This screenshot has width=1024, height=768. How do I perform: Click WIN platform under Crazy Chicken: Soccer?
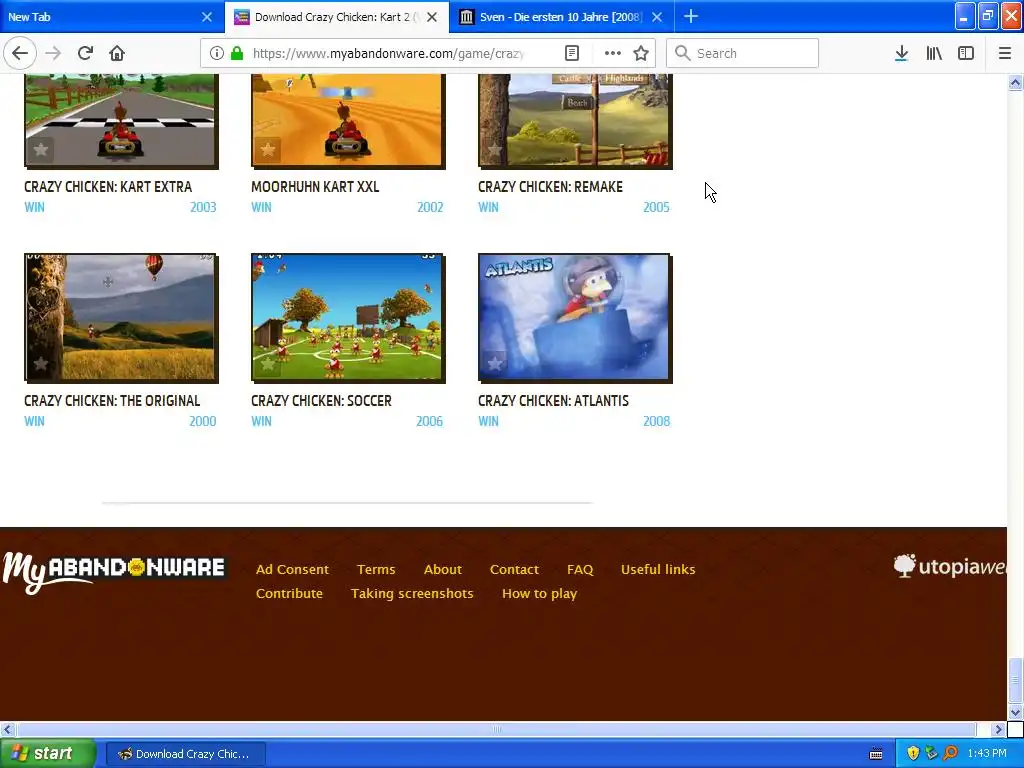click(x=261, y=421)
